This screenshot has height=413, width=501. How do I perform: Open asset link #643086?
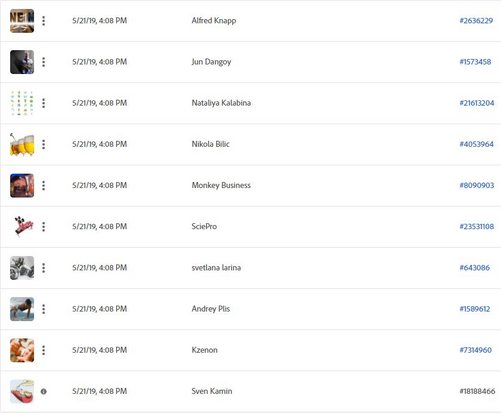(x=475, y=268)
